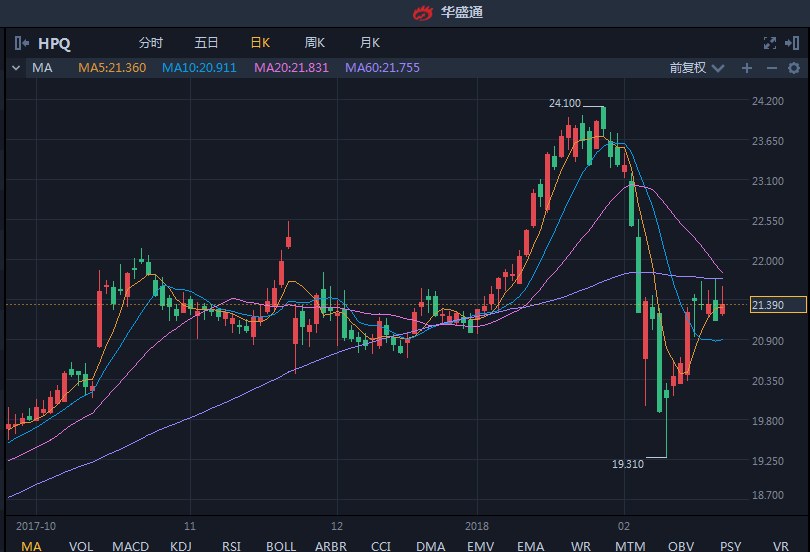
Task: Click the split-window layout icon at top right
Action: 793,43
